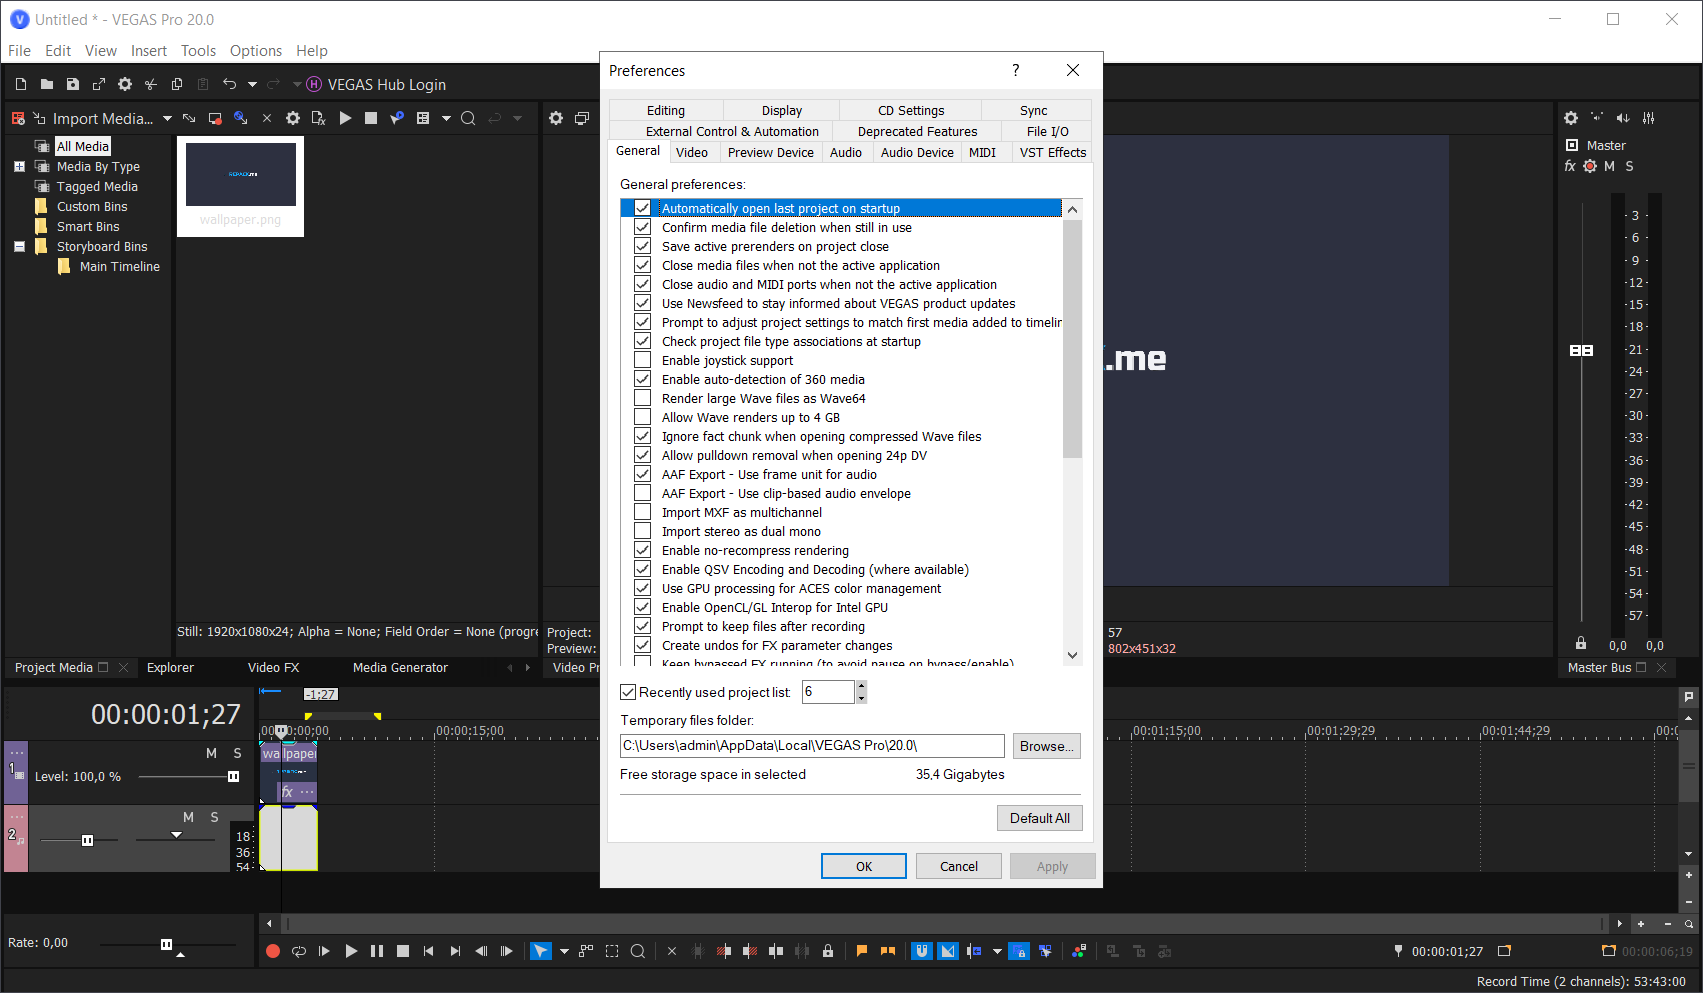Open edit tool selector dropdown arrow
This screenshot has height=993, width=1703.
click(x=564, y=952)
